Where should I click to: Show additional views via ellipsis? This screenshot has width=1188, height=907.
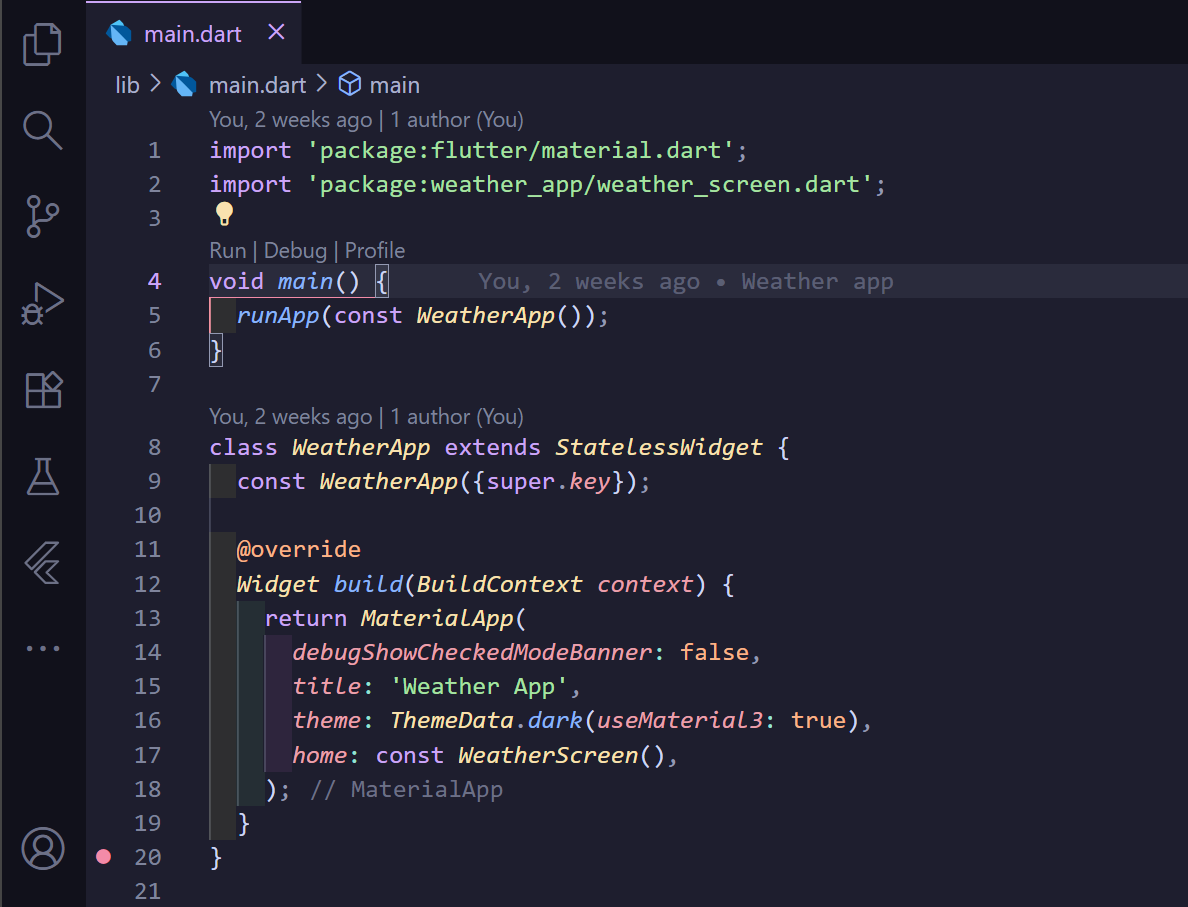(x=43, y=649)
